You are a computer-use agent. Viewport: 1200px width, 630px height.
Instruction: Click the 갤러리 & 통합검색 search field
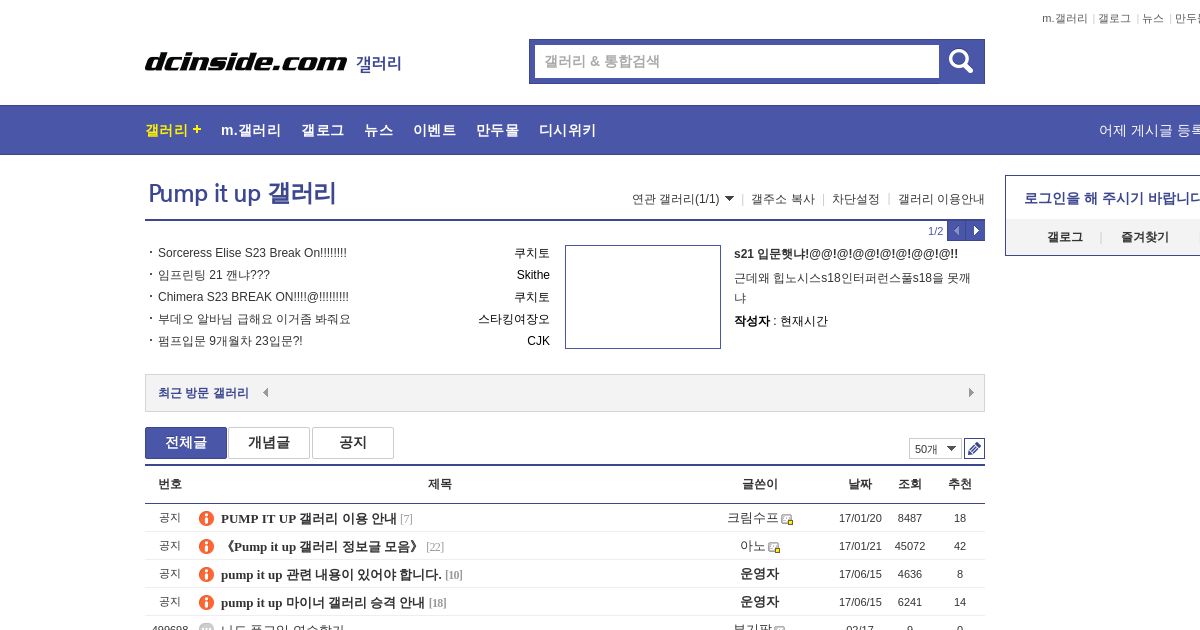tap(737, 61)
